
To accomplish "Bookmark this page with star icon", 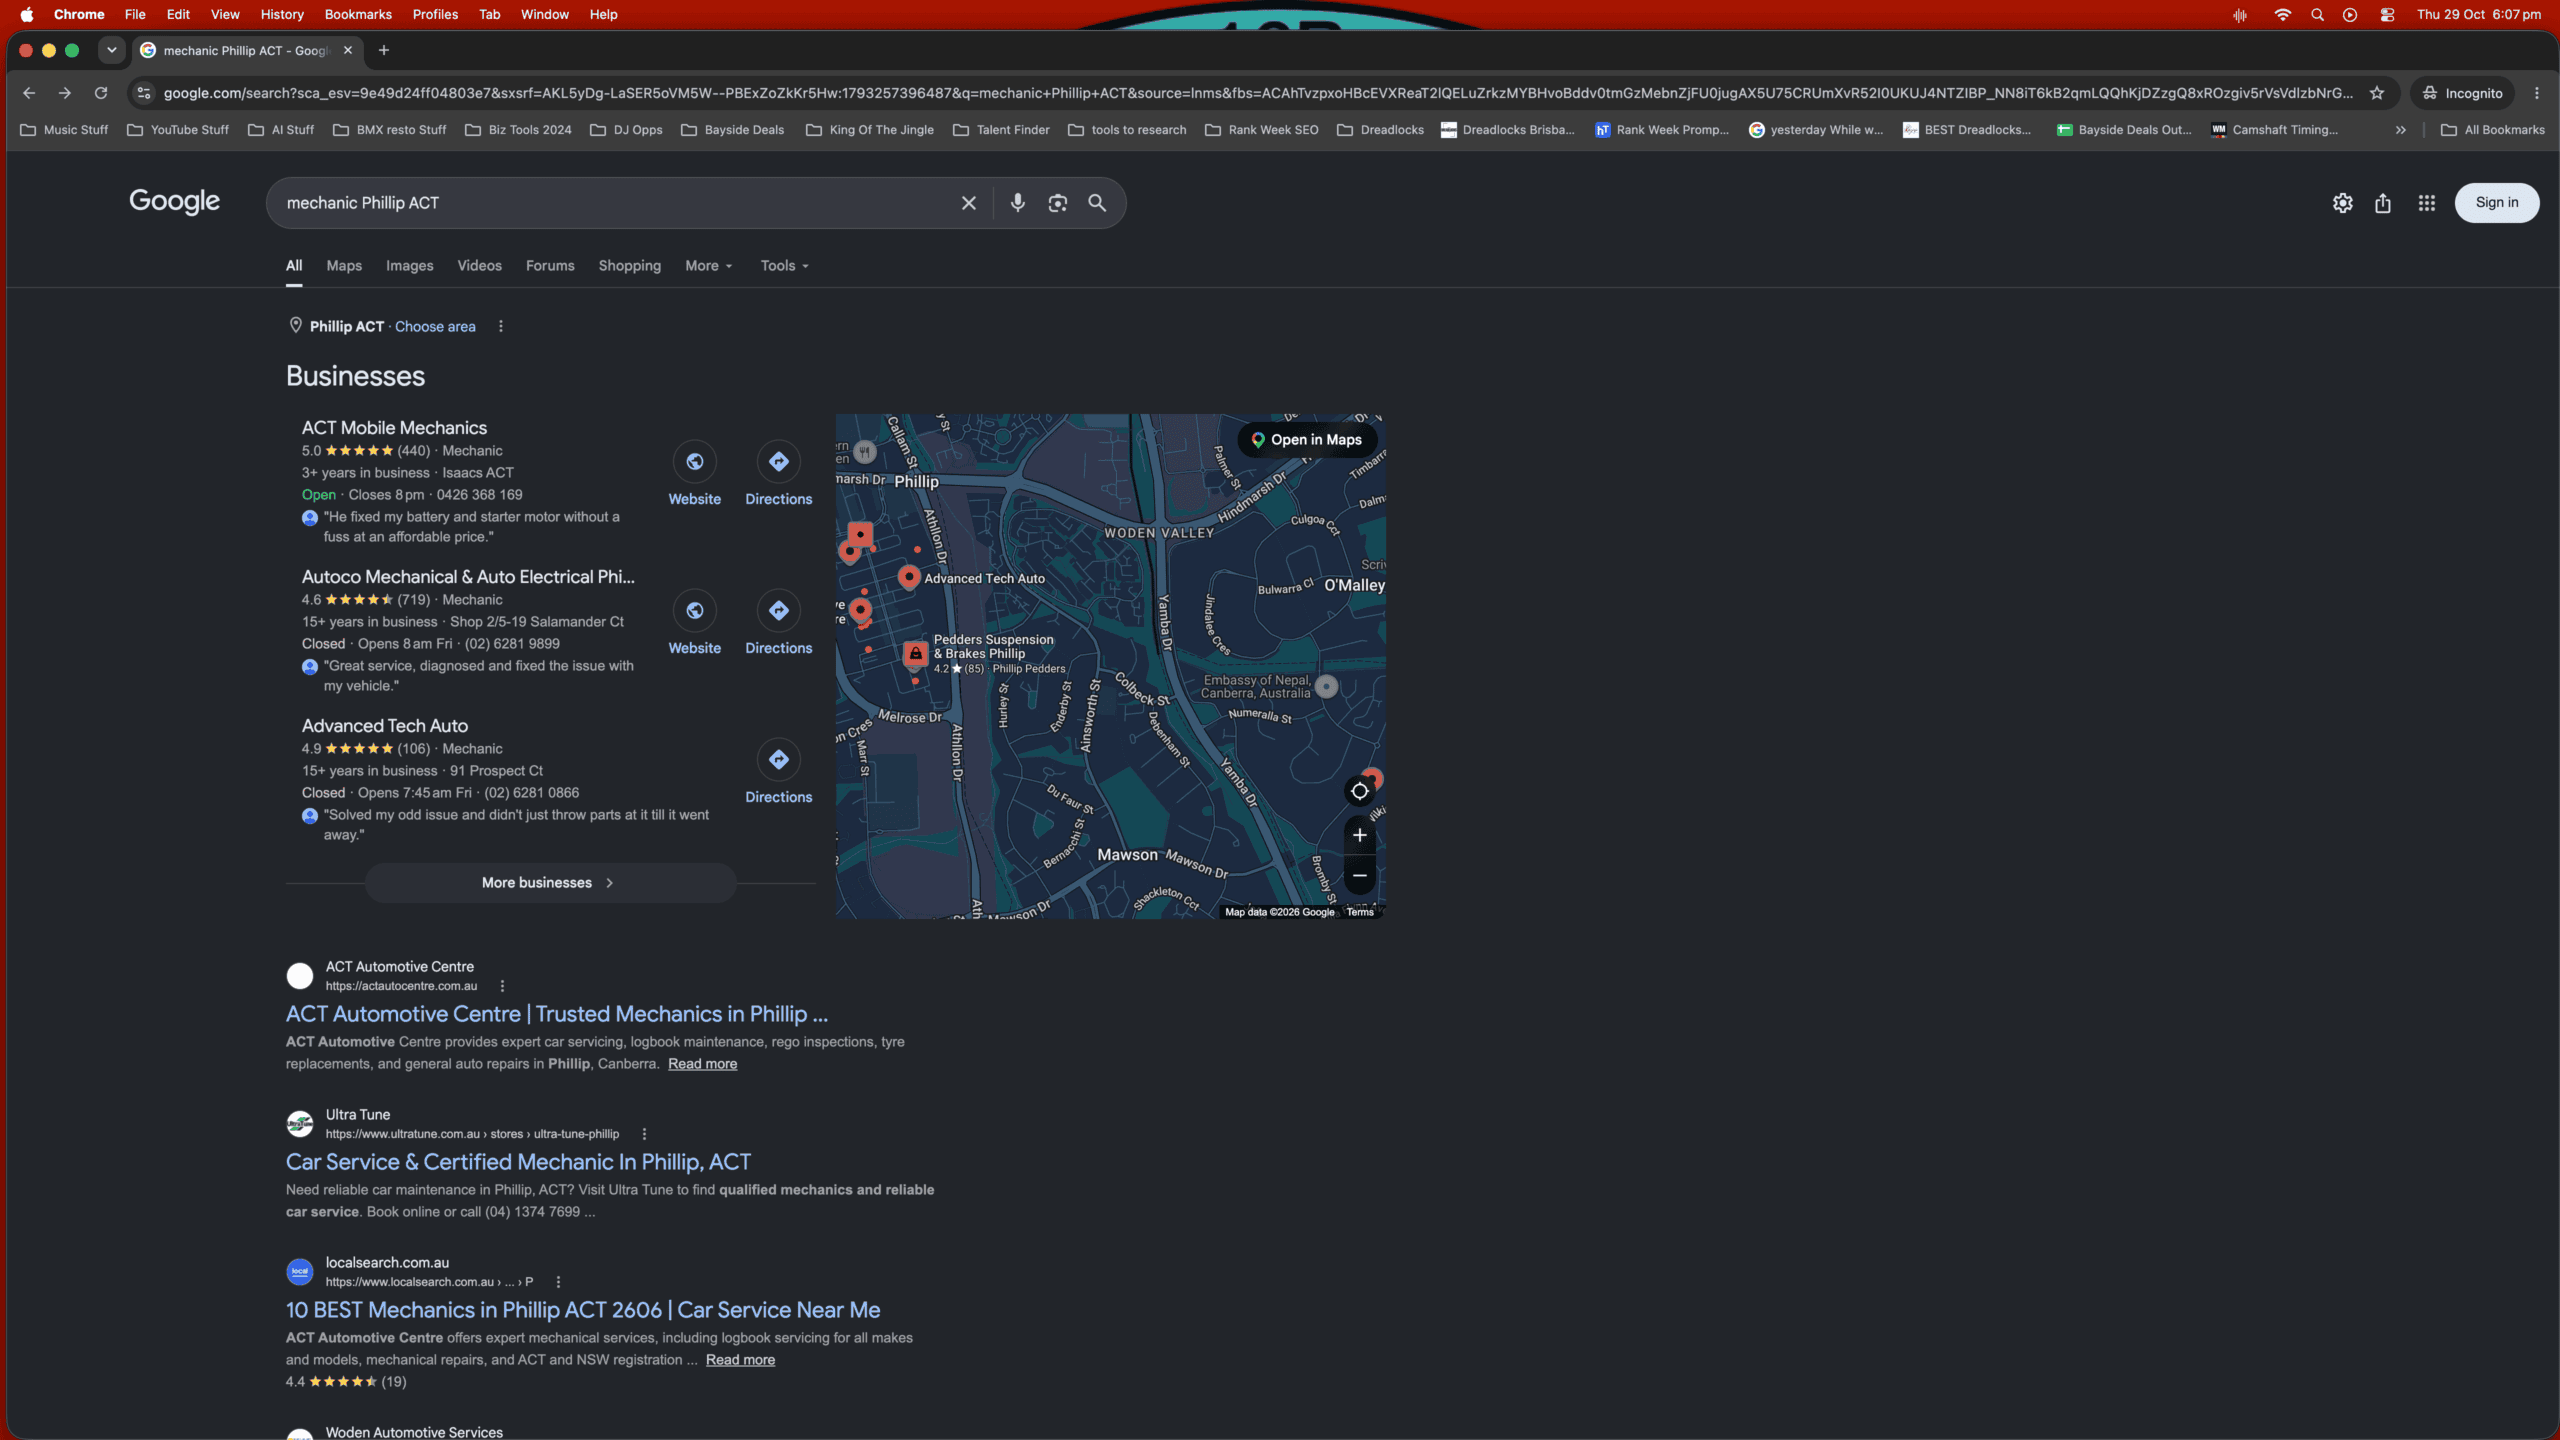I will tap(2376, 93).
